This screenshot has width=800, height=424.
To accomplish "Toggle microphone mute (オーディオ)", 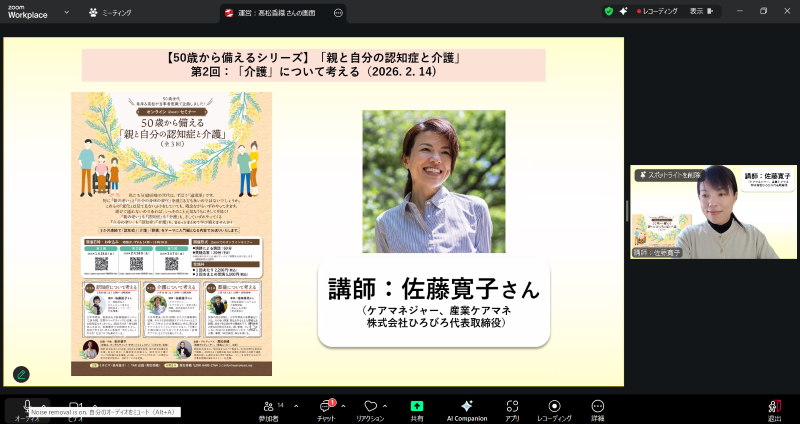I will (27, 406).
